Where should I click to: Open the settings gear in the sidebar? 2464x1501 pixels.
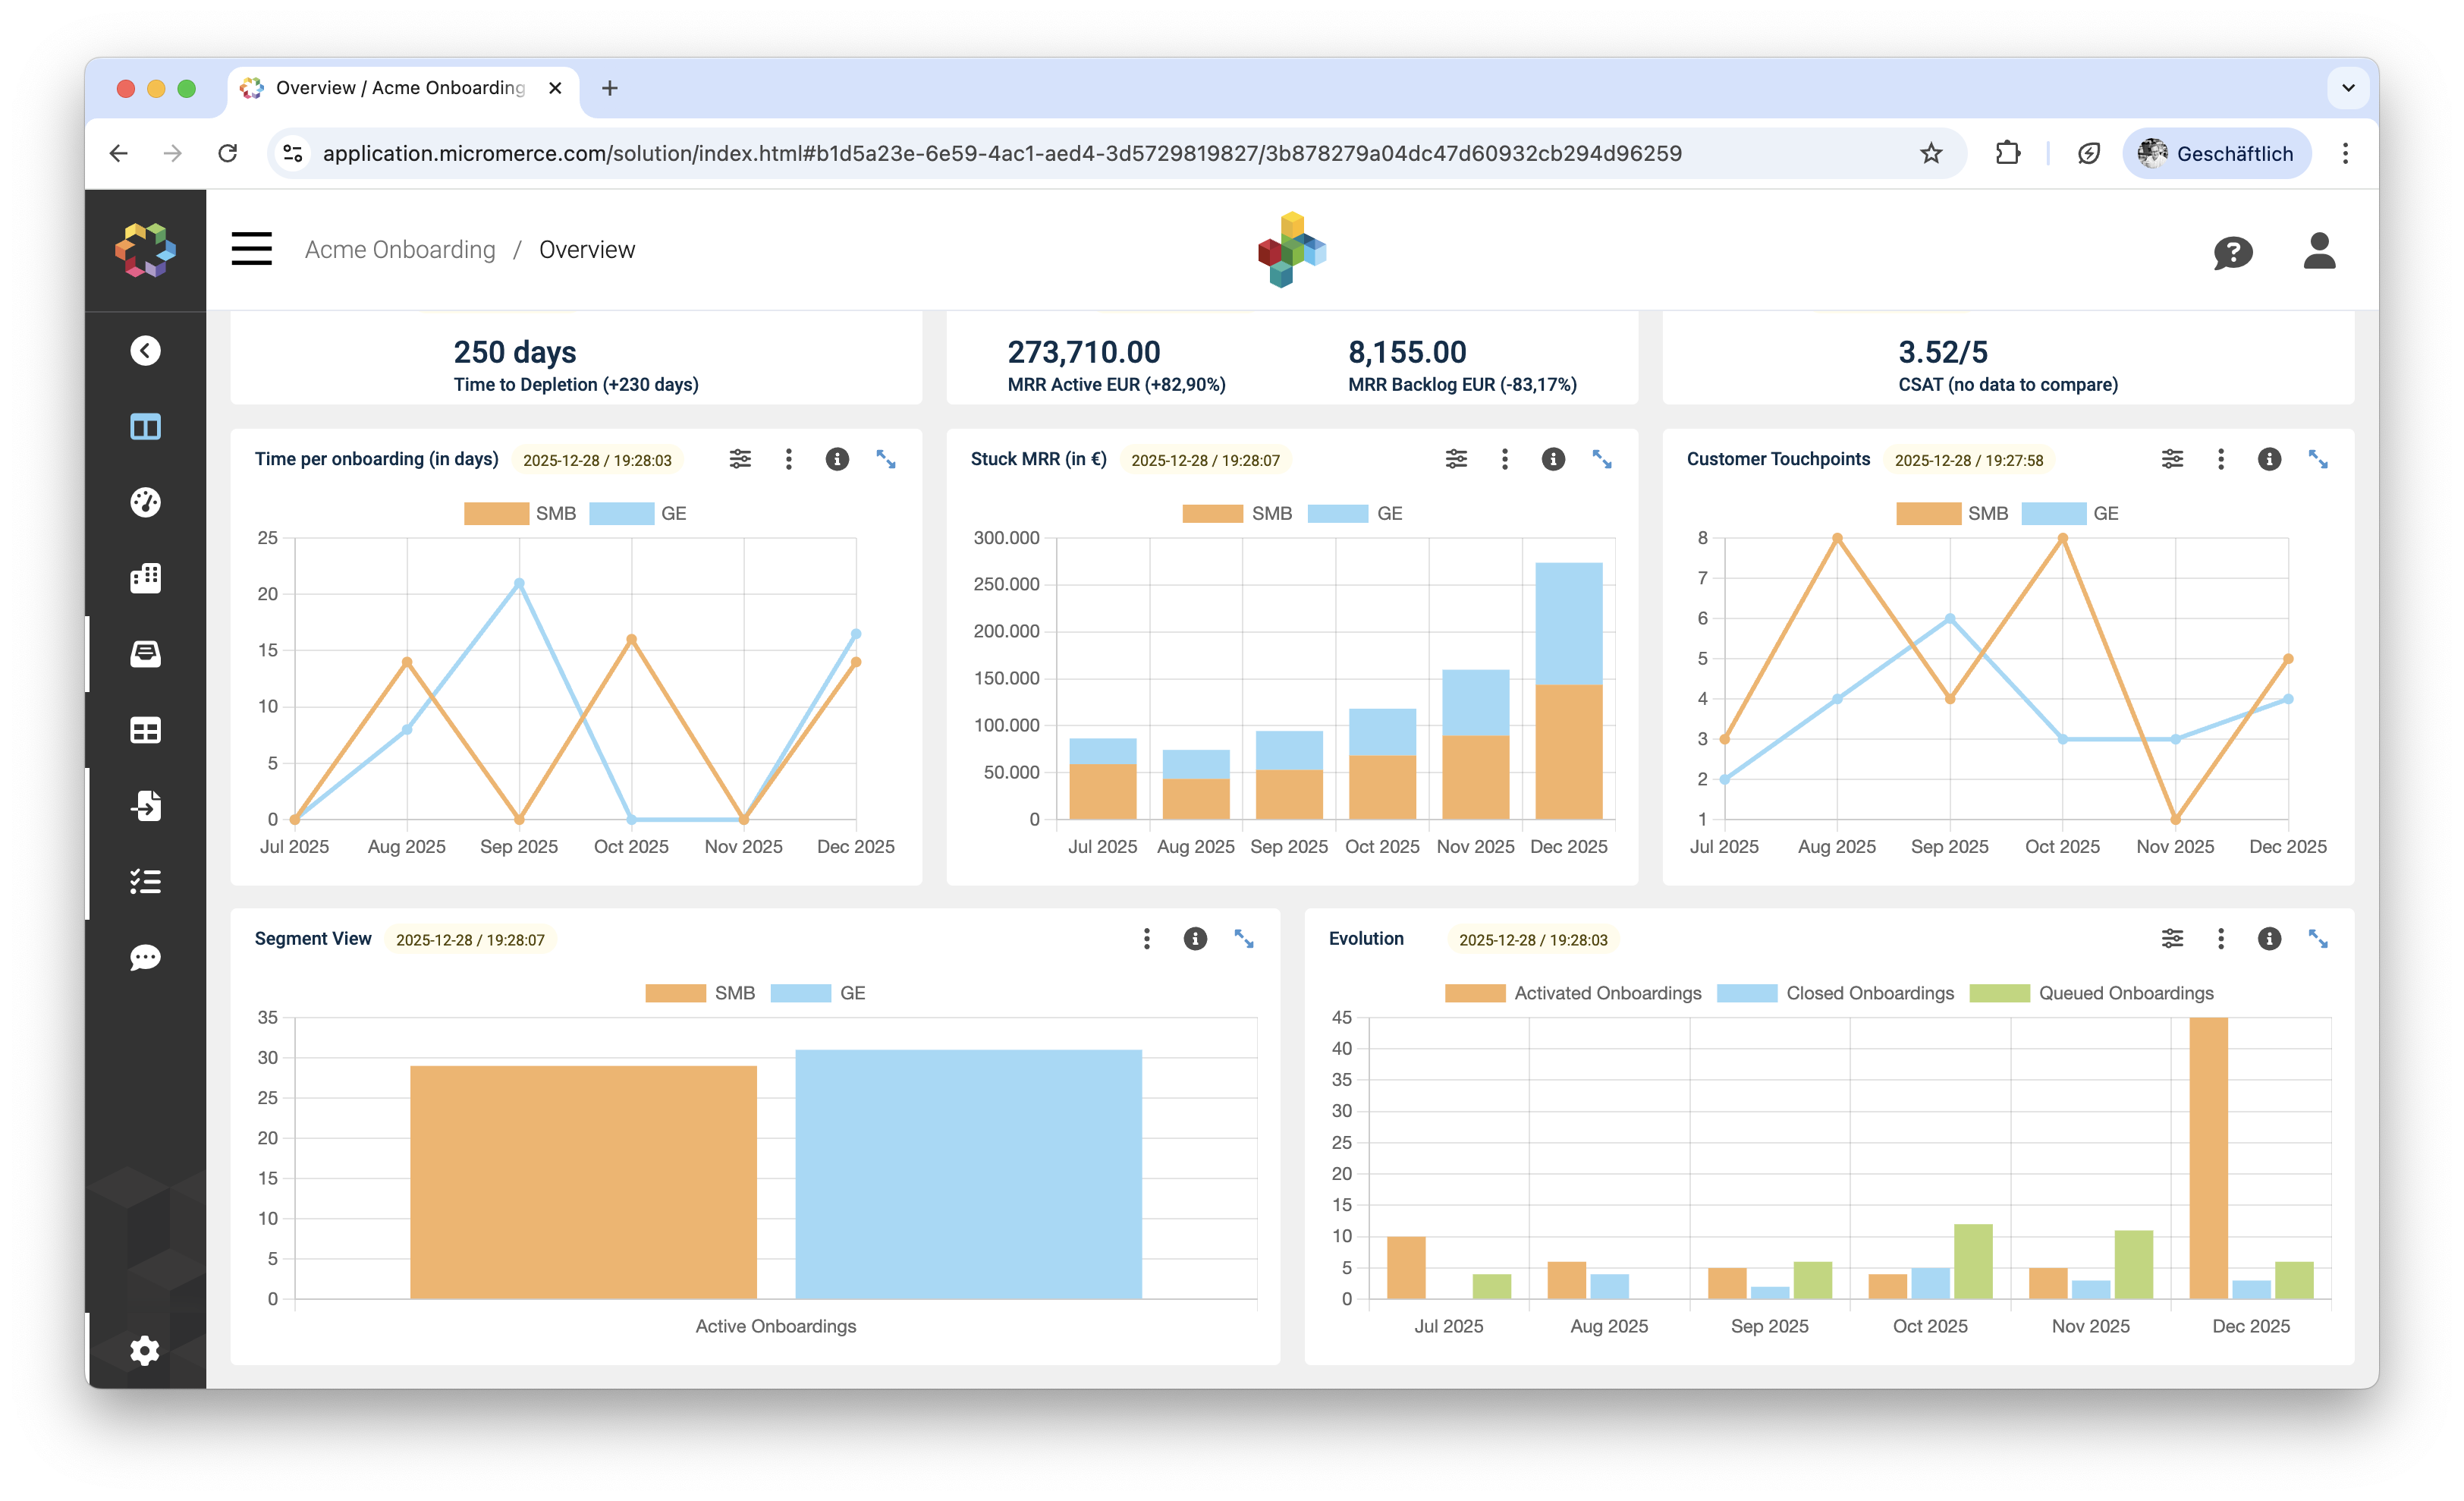pyautogui.click(x=145, y=1350)
